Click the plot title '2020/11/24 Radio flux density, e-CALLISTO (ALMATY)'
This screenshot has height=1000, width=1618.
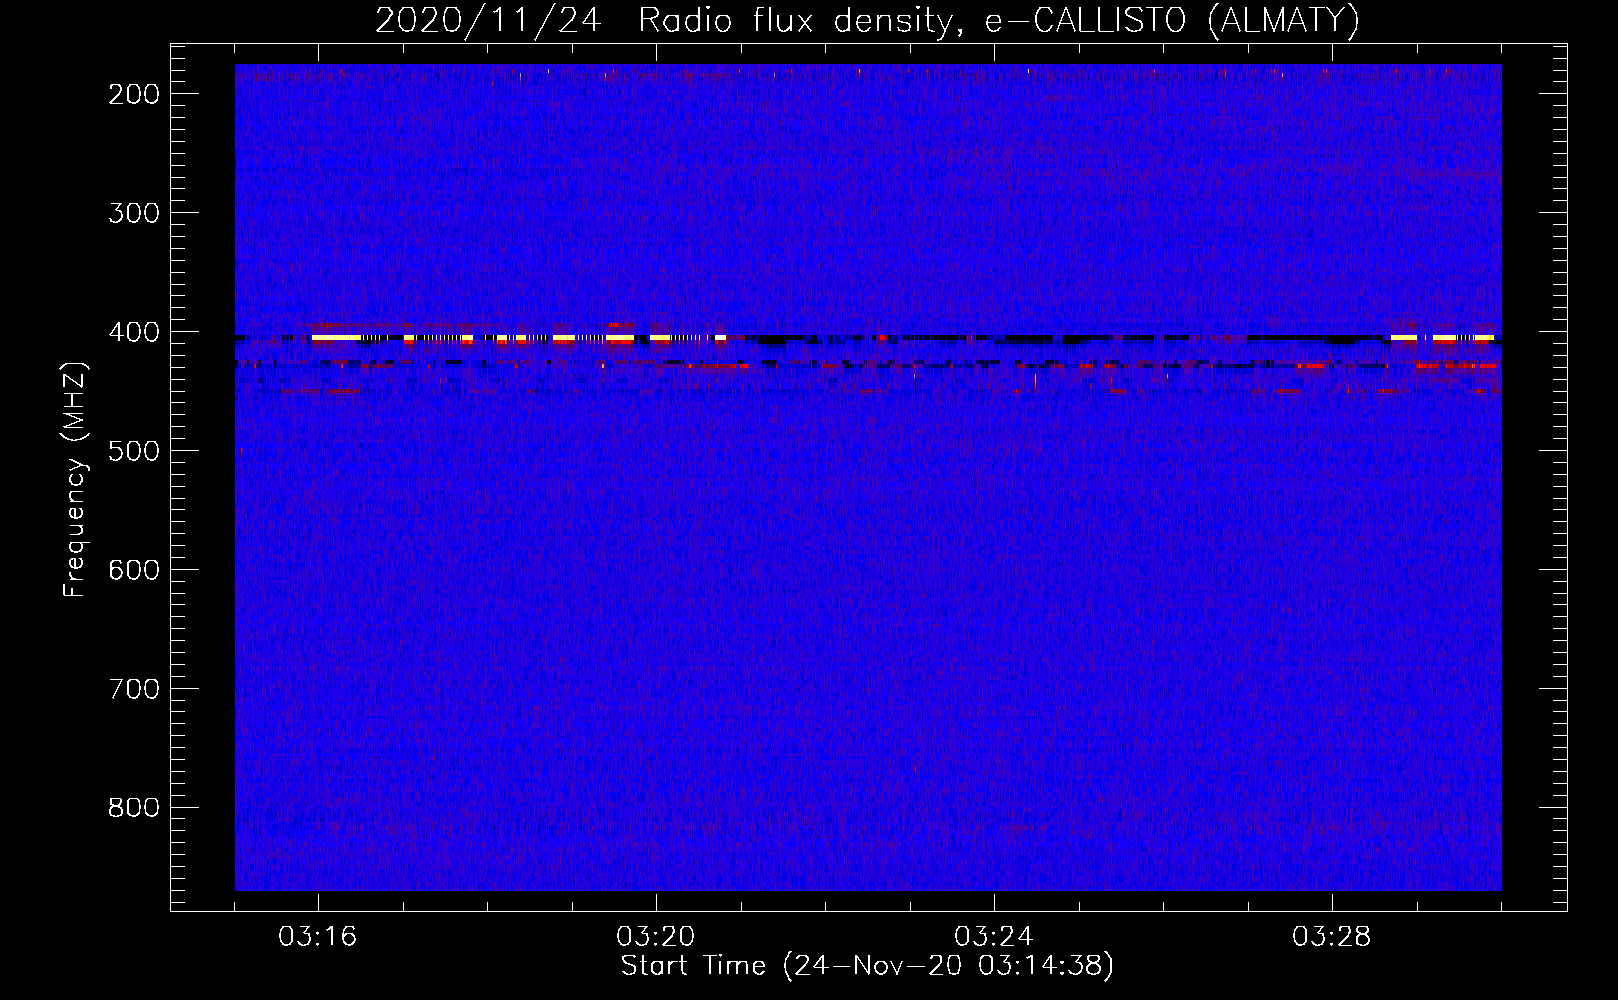[x=867, y=20]
